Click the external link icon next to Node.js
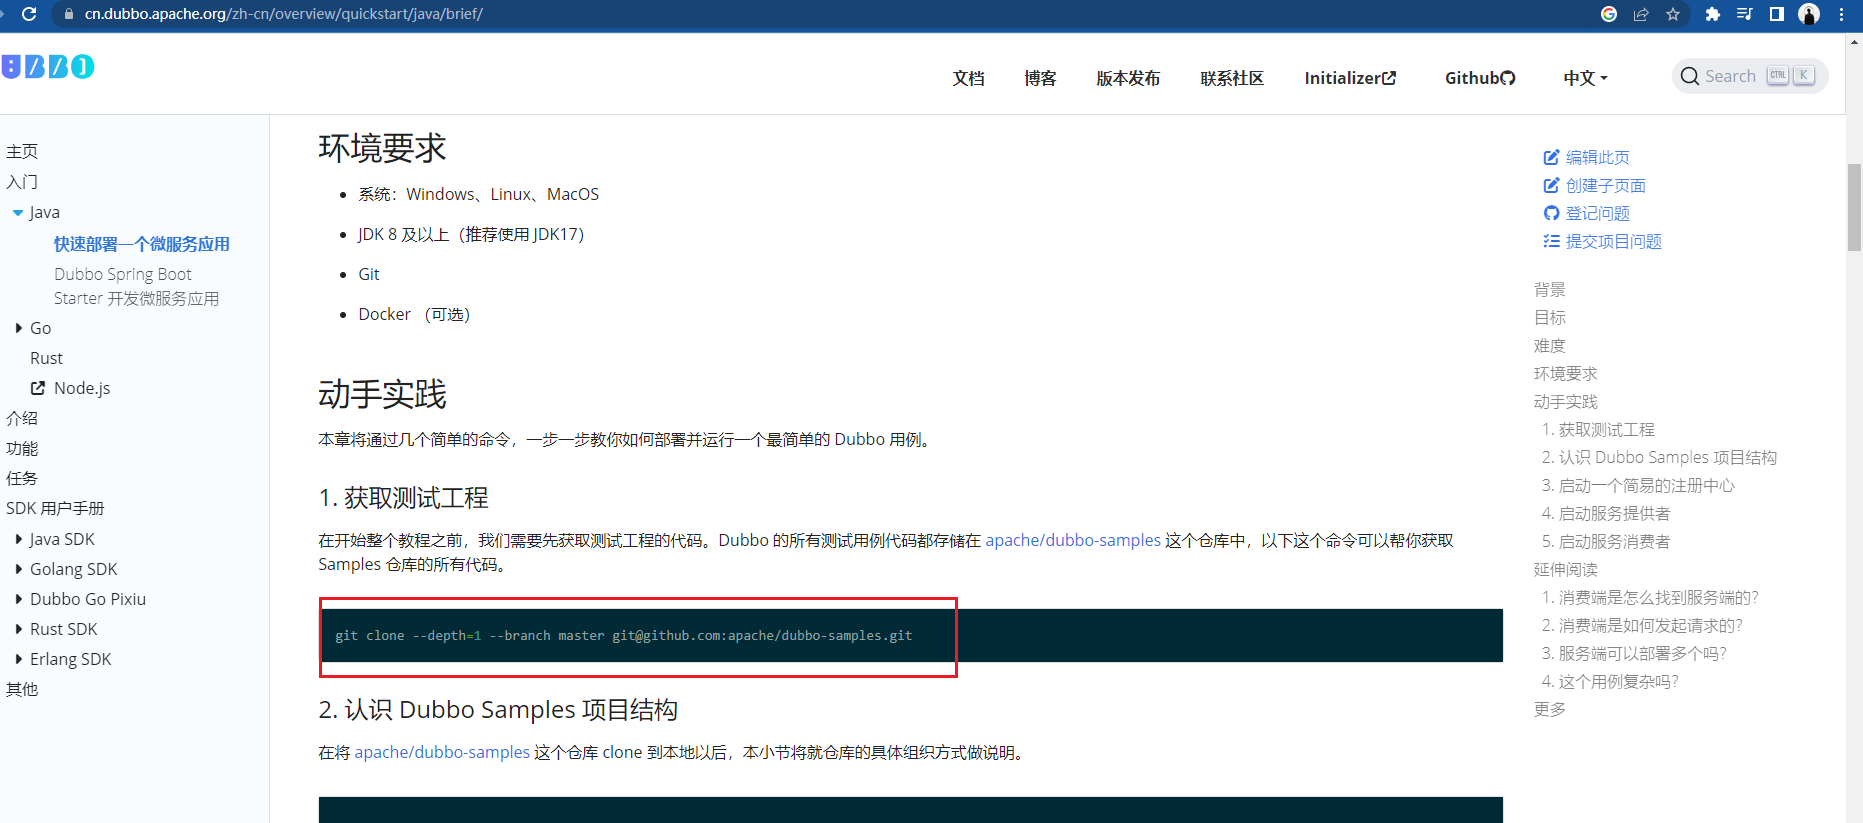 coord(38,388)
